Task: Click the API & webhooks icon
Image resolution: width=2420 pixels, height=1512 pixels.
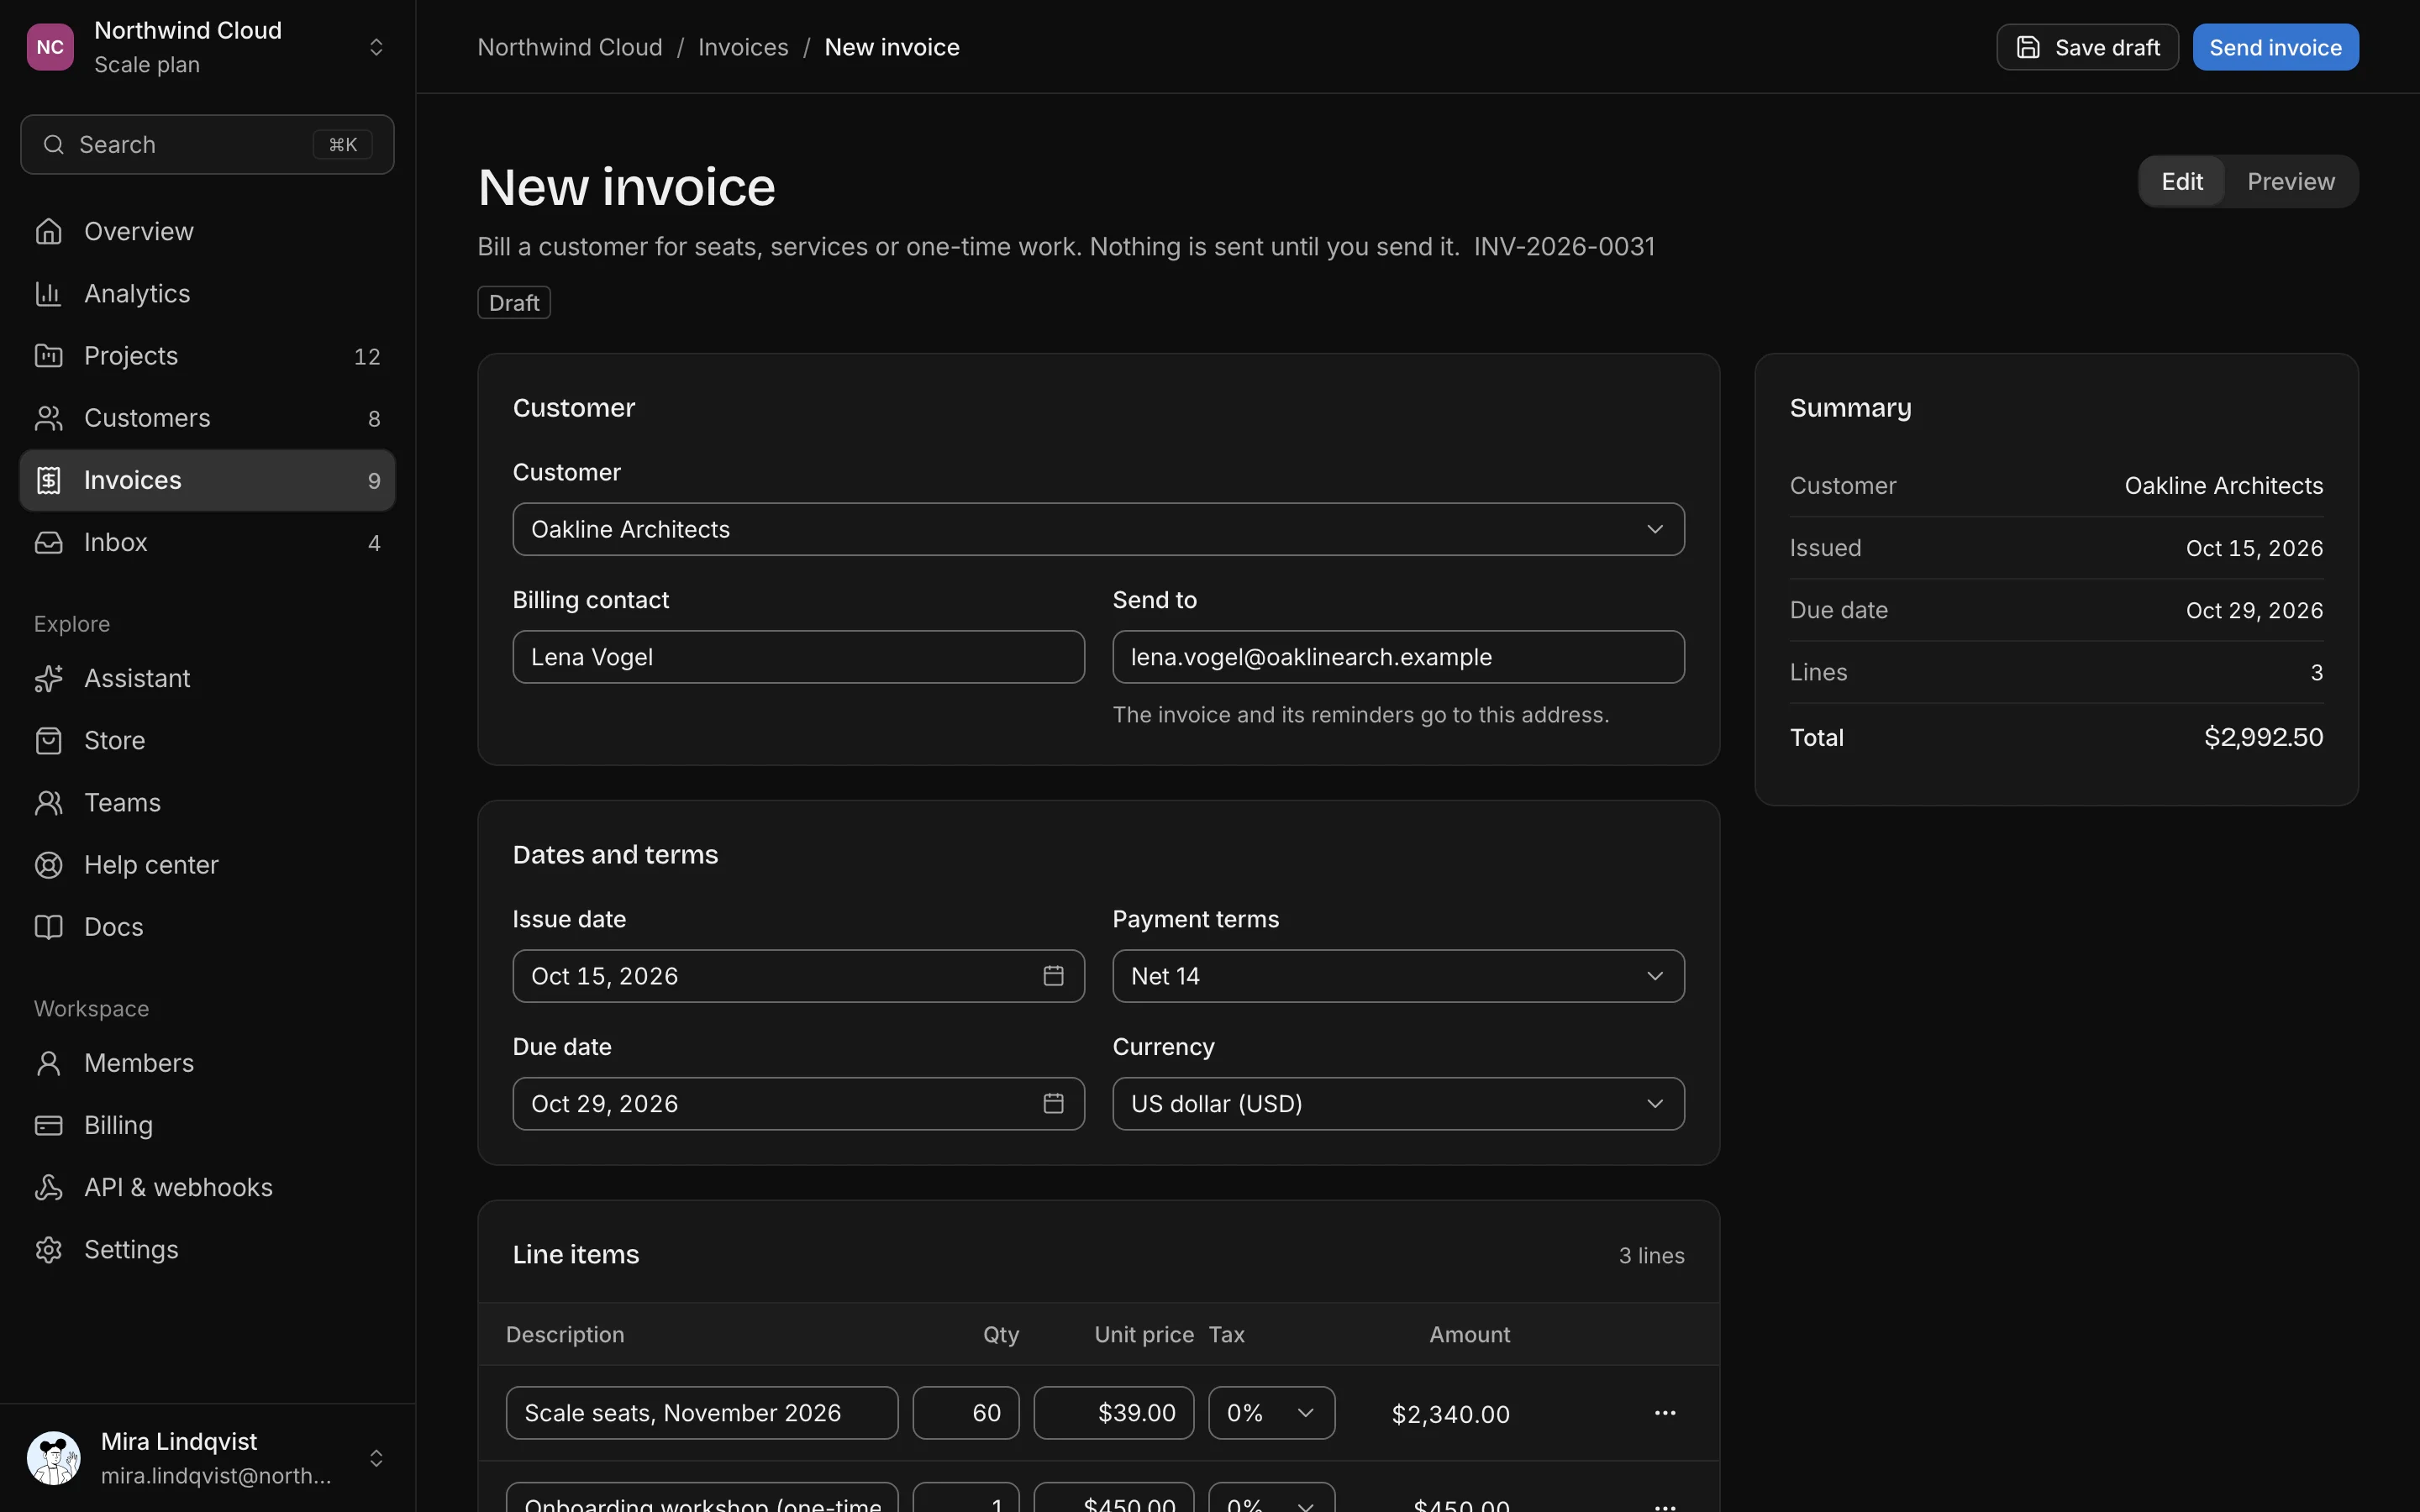Action: (48, 1187)
